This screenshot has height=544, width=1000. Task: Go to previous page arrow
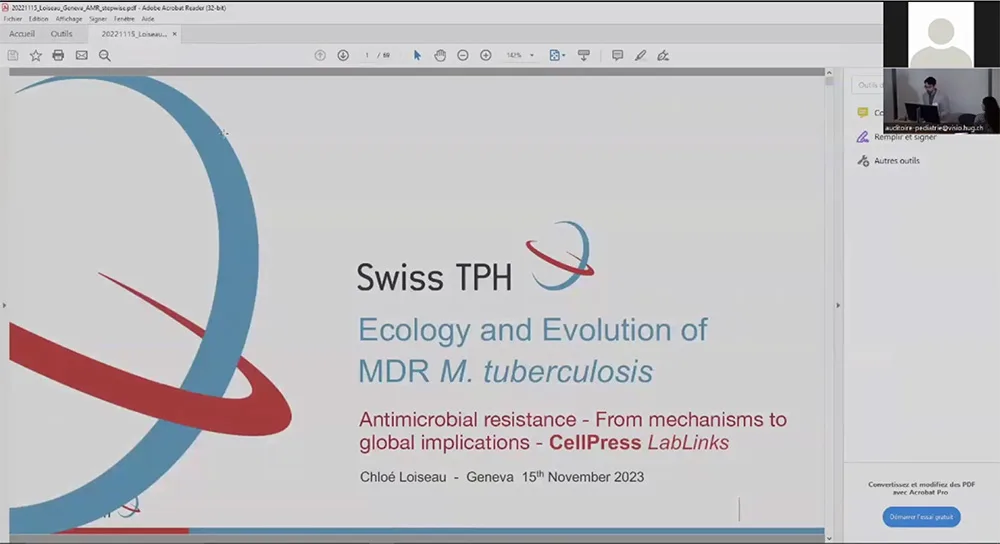click(320, 55)
